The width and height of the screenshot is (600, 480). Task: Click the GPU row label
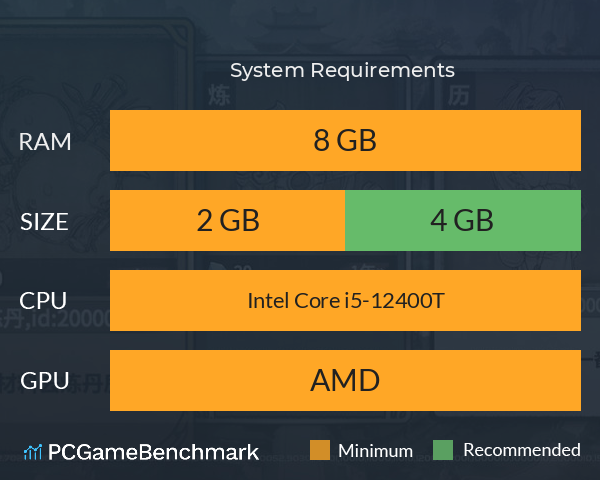pos(45,381)
